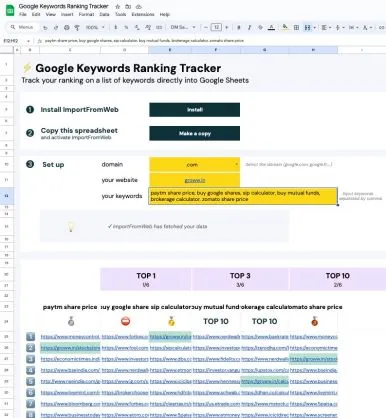Open the more number formats (123) dropdown

[159, 27]
